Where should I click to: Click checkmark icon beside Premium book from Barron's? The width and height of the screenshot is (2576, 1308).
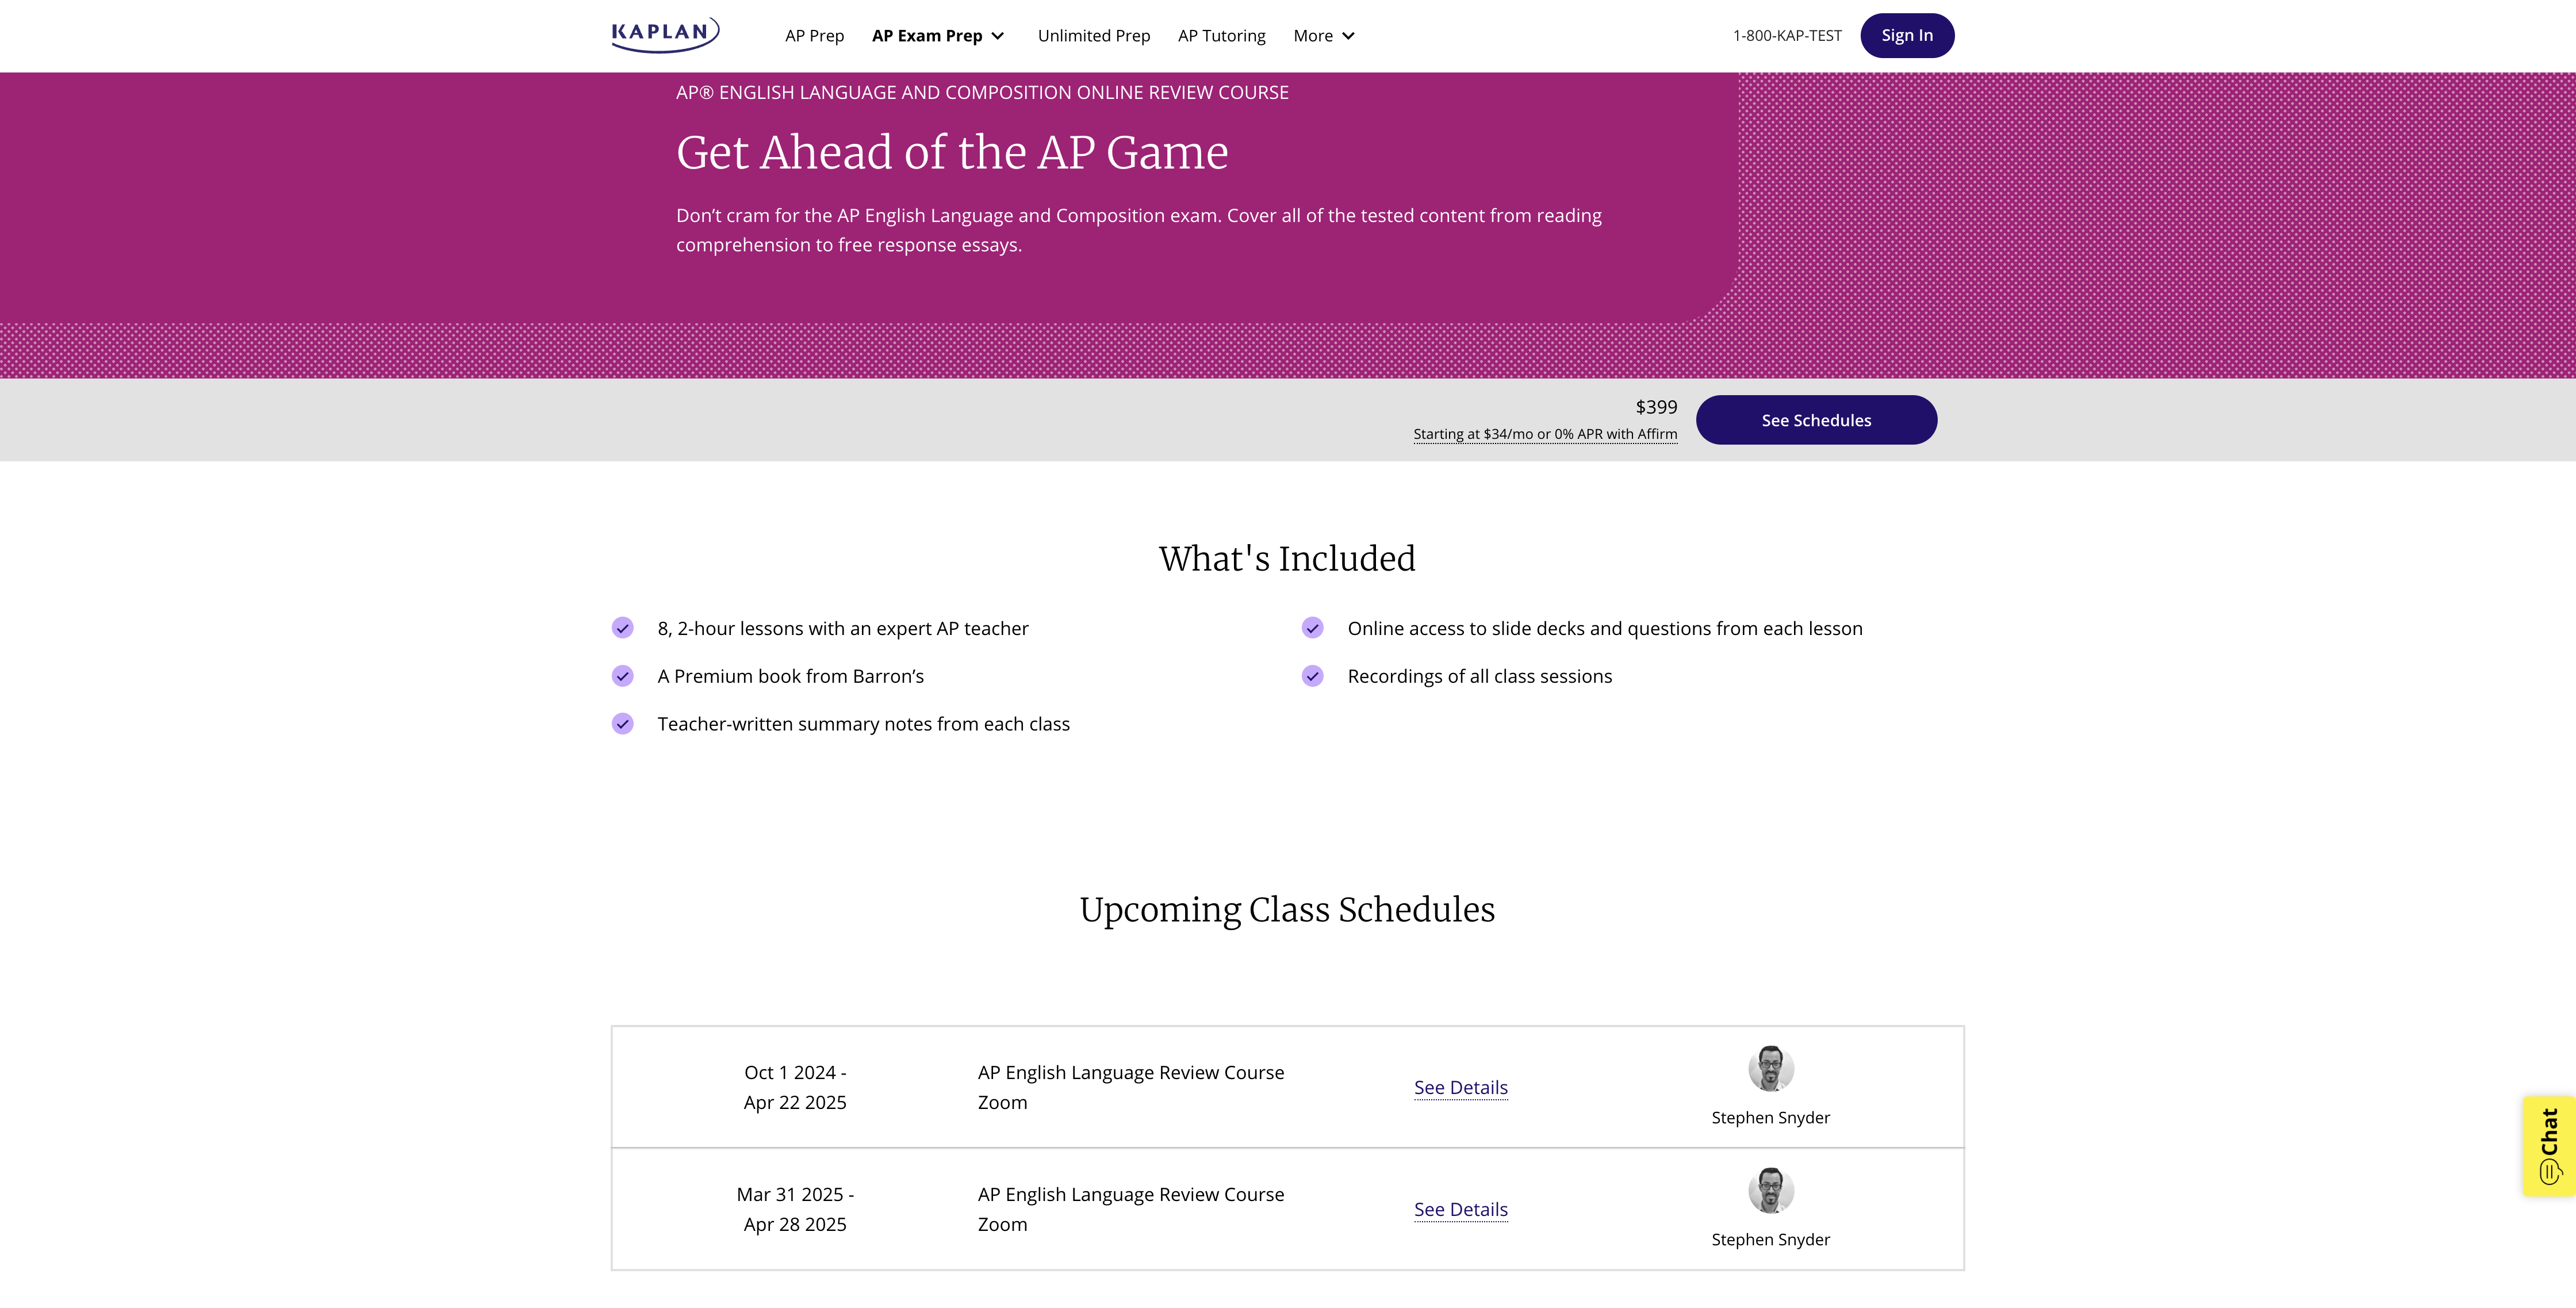point(623,676)
